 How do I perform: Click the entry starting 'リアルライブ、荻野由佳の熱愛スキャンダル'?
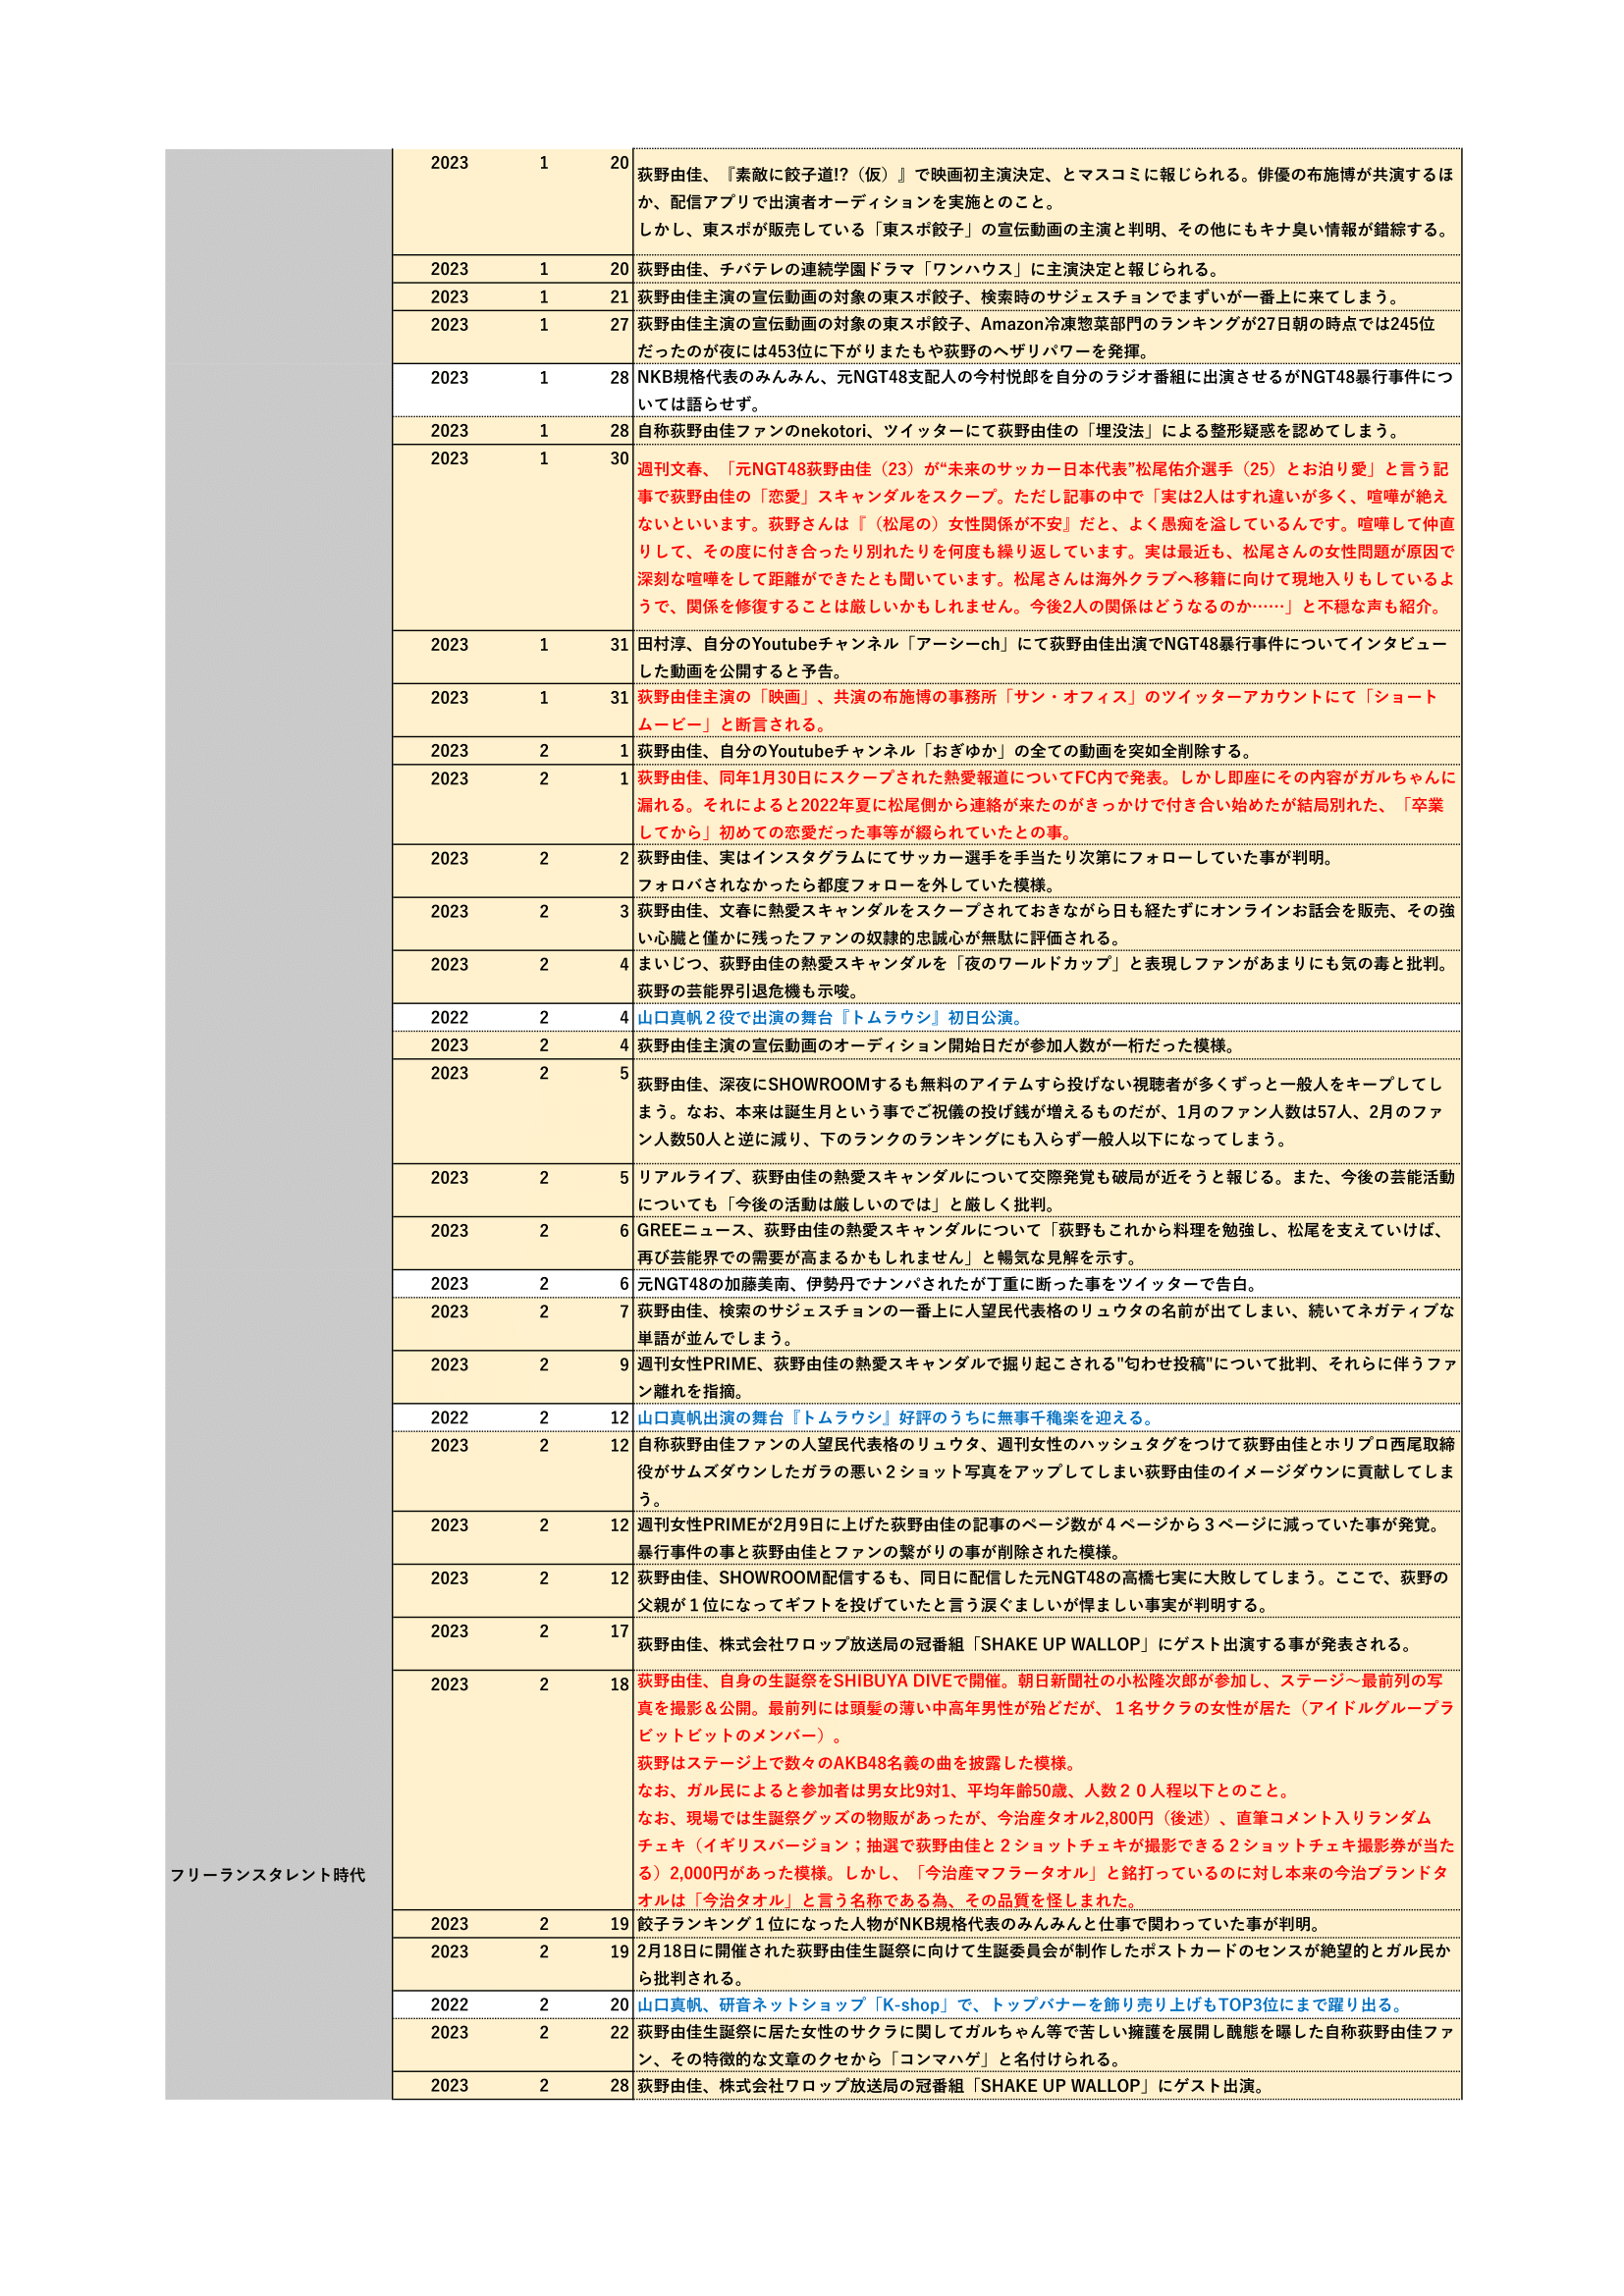pyautogui.click(x=1046, y=1190)
